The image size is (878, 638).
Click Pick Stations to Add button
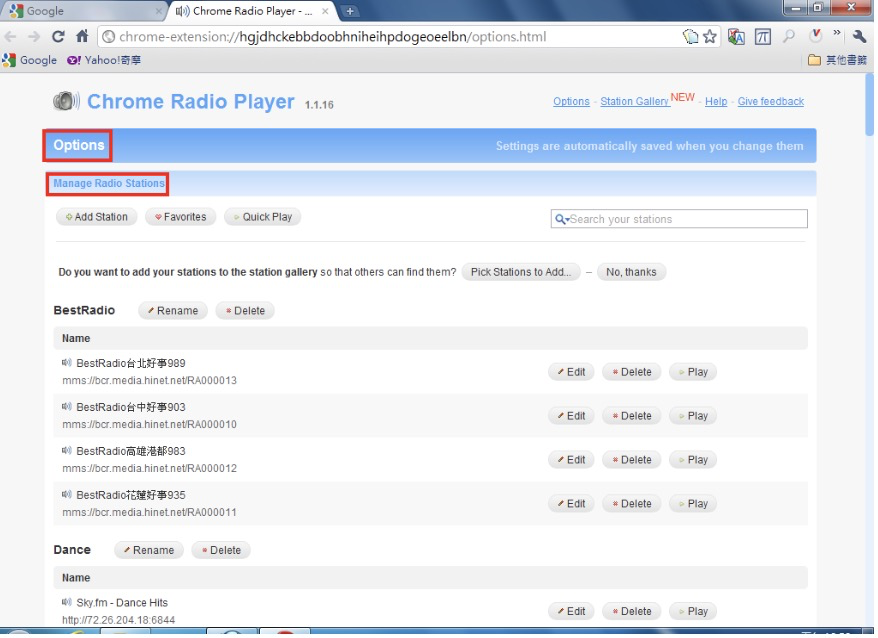(521, 272)
